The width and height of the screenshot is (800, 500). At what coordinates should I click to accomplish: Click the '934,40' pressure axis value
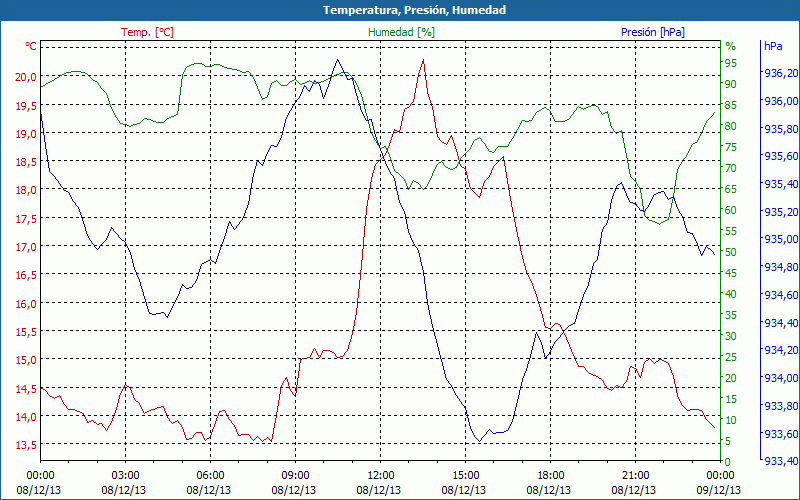click(x=781, y=323)
